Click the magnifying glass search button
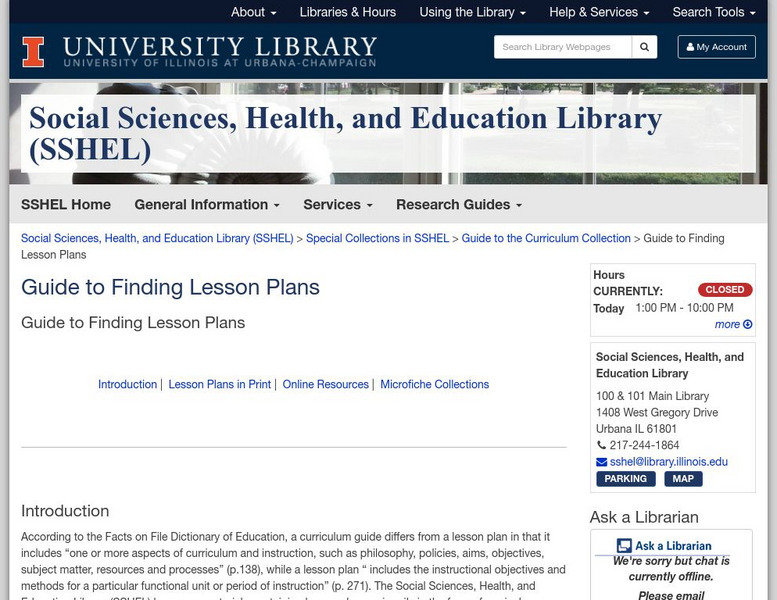Viewport: 777px width, 600px height. tap(645, 47)
